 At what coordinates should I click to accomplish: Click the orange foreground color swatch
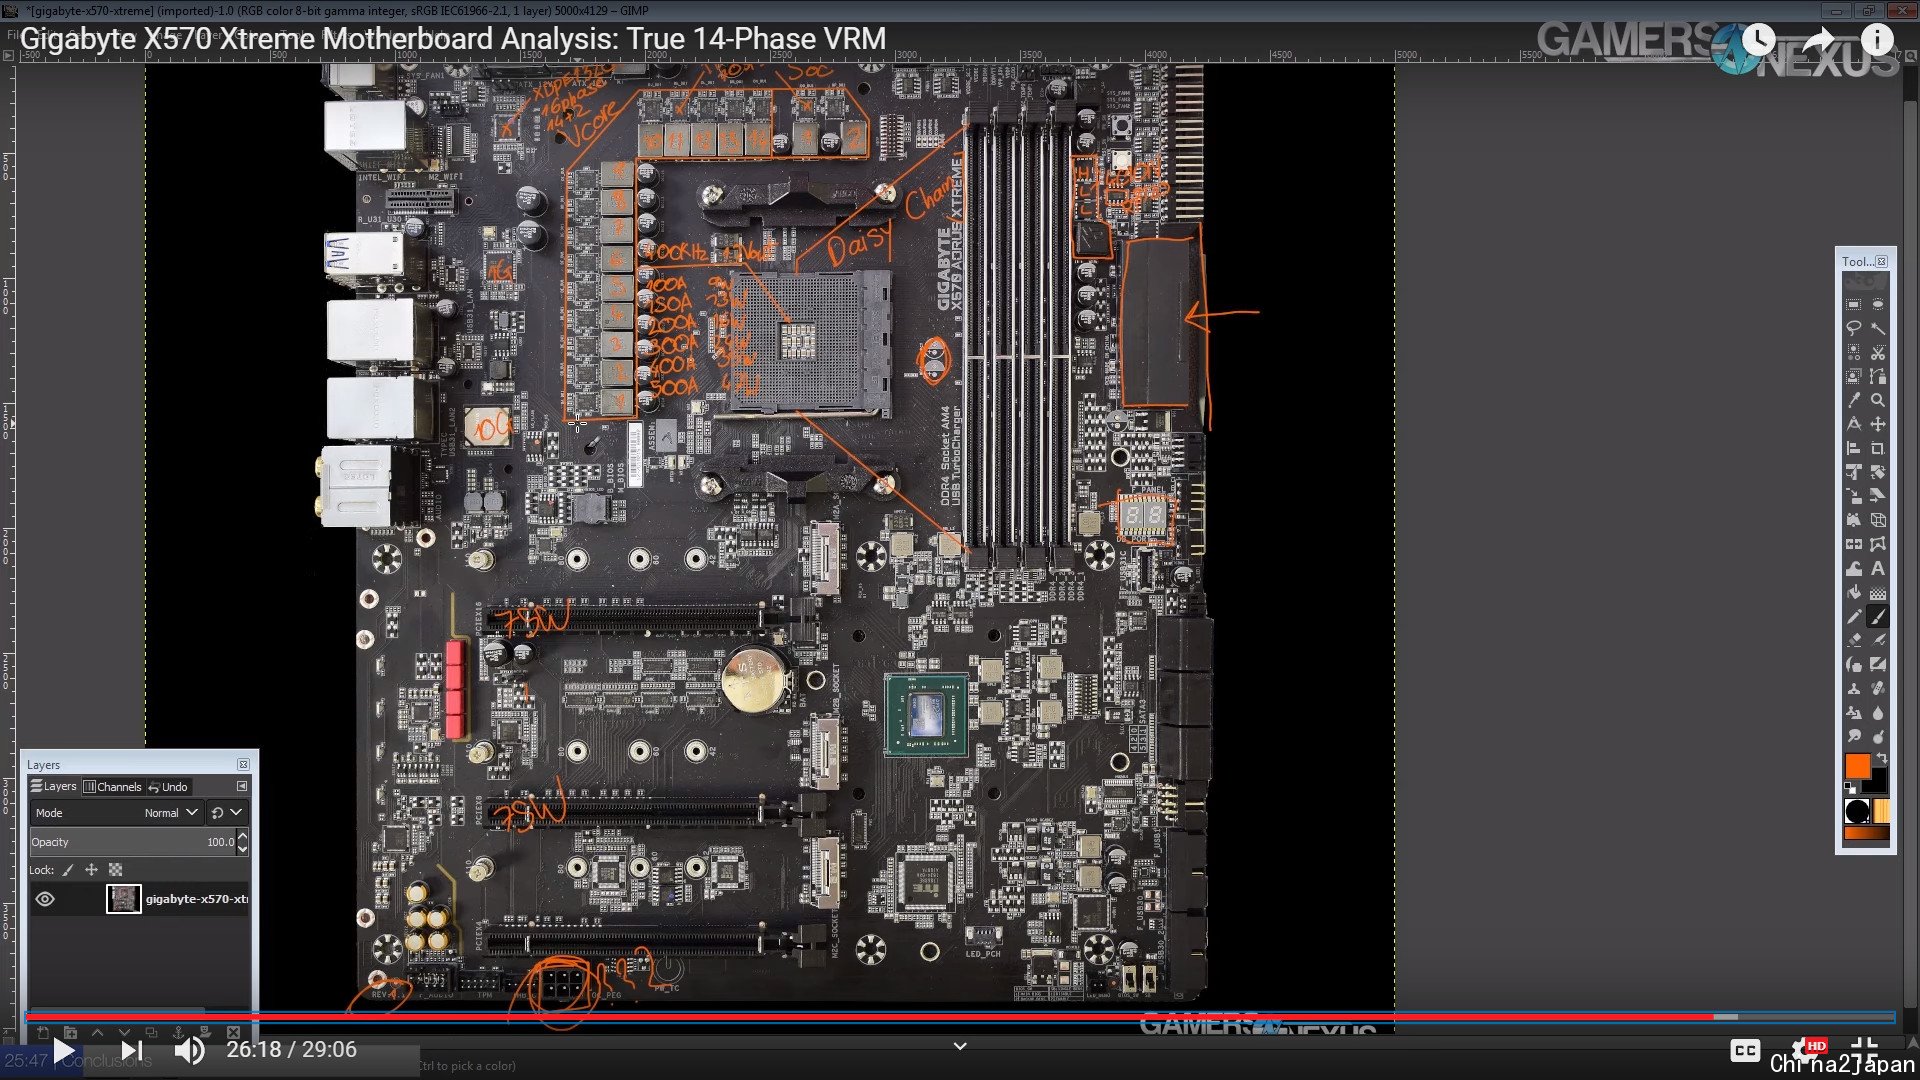[x=1857, y=765]
